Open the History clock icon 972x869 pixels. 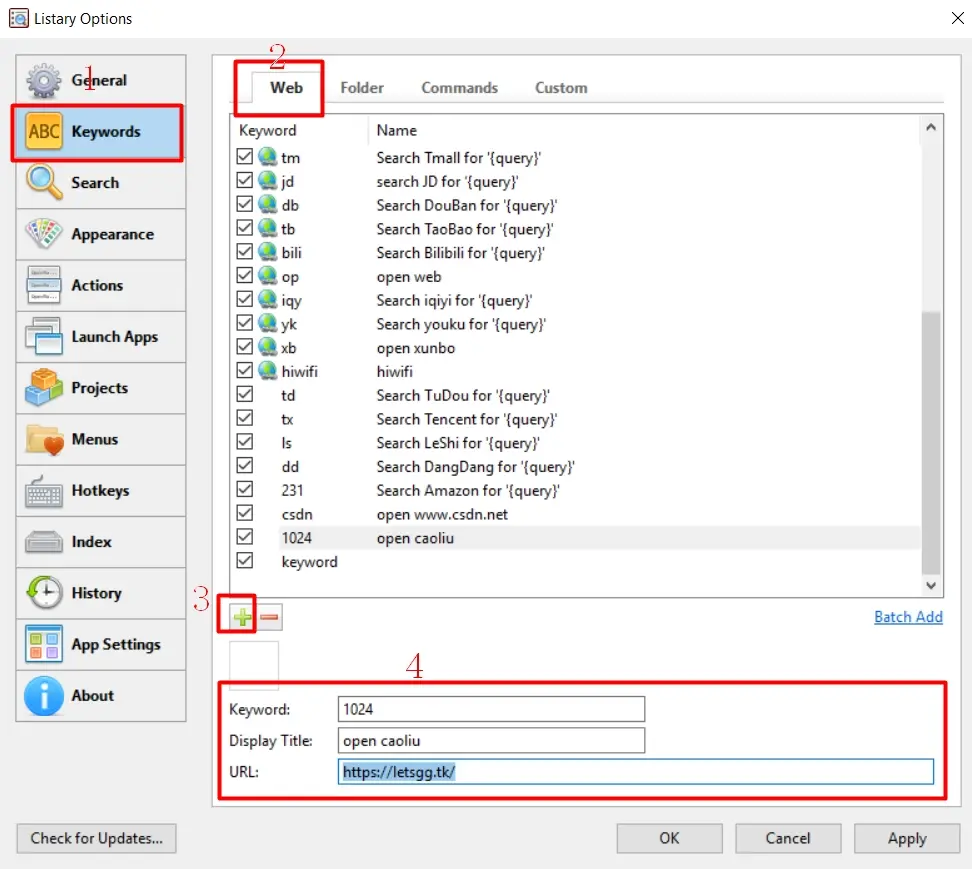pyautogui.click(x=43, y=593)
